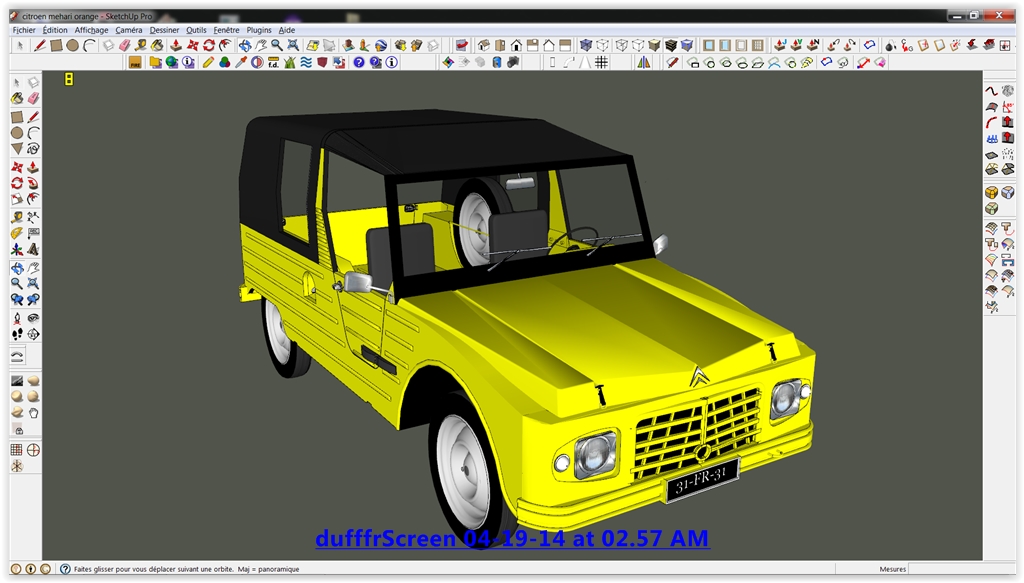Select the Axes tool
This screenshot has height=583, width=1024.
tap(17, 250)
